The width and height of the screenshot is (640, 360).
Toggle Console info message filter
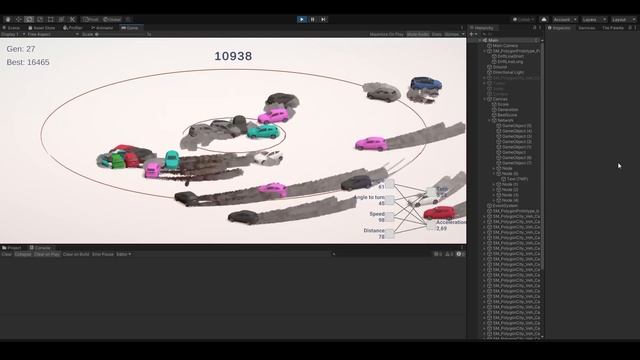click(x=438, y=254)
